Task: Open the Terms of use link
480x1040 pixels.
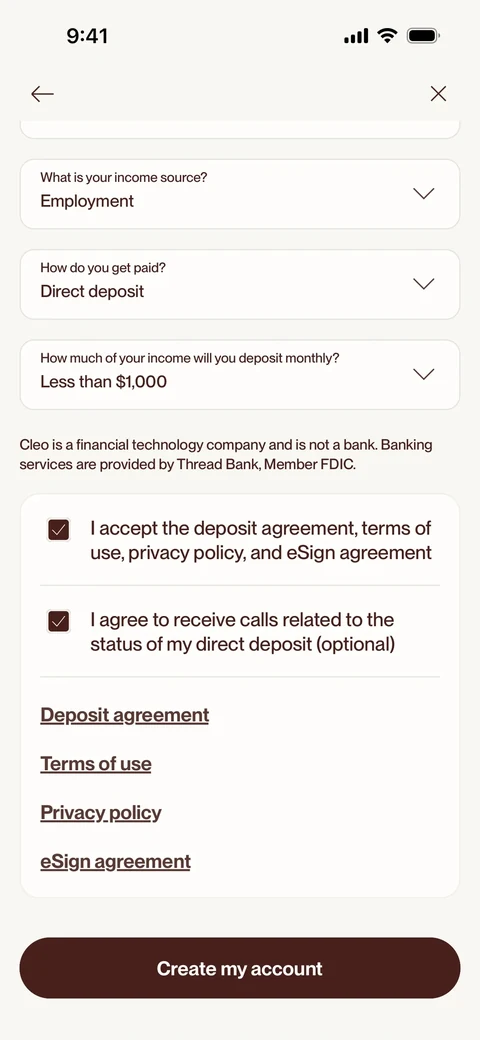Action: [x=96, y=764]
